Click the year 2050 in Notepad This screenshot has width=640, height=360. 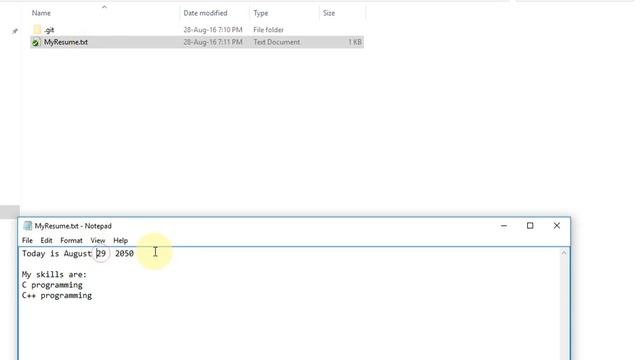coord(124,253)
